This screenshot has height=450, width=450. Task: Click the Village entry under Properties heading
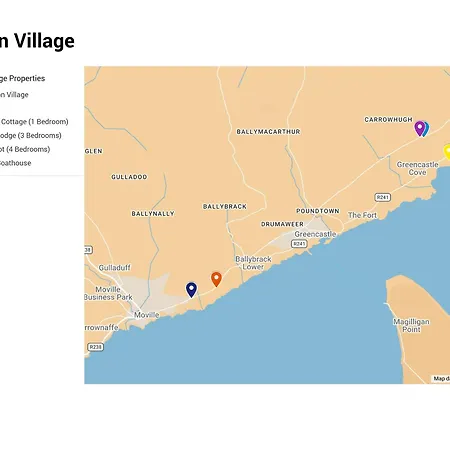click(14, 95)
